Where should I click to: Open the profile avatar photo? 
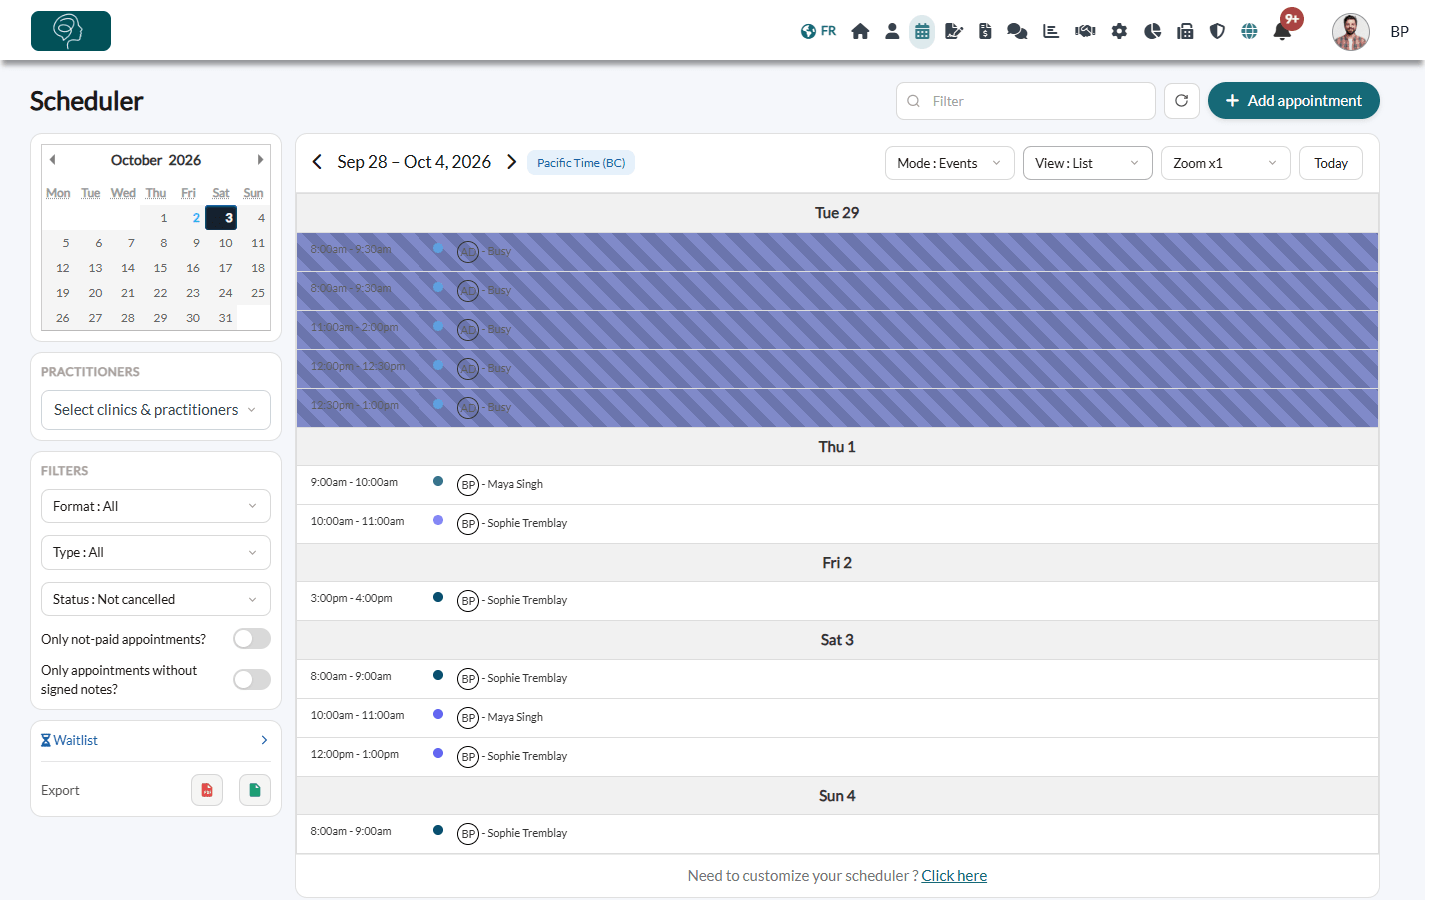1351,32
